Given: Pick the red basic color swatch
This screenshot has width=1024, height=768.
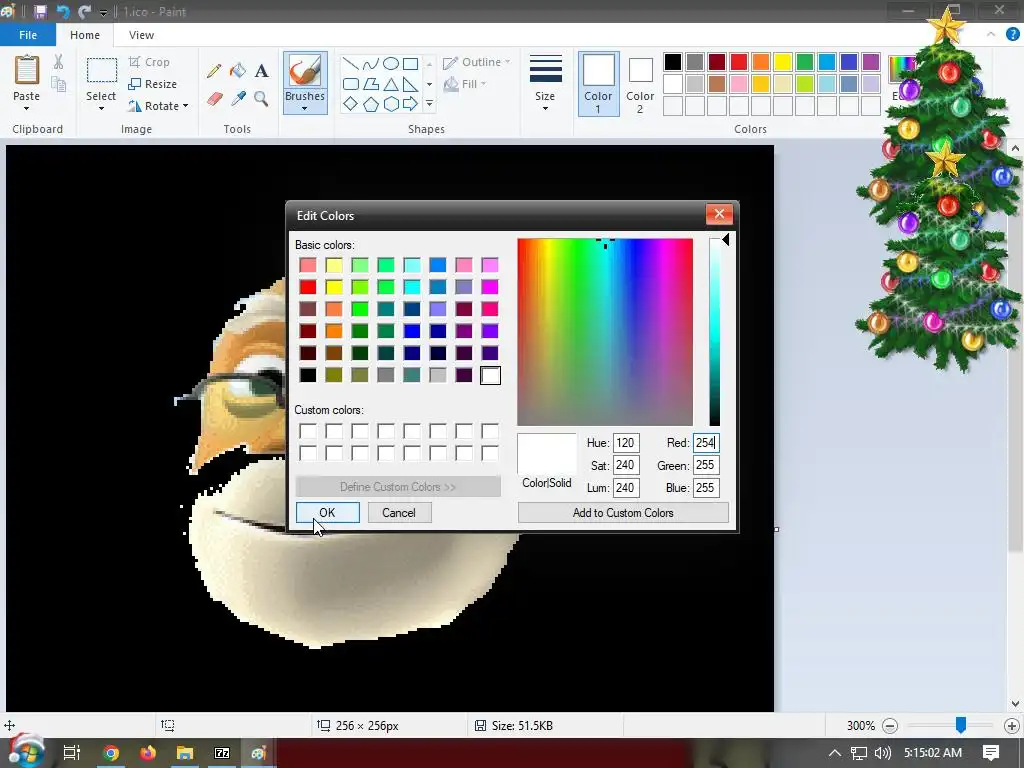Looking at the screenshot, I should 308,287.
